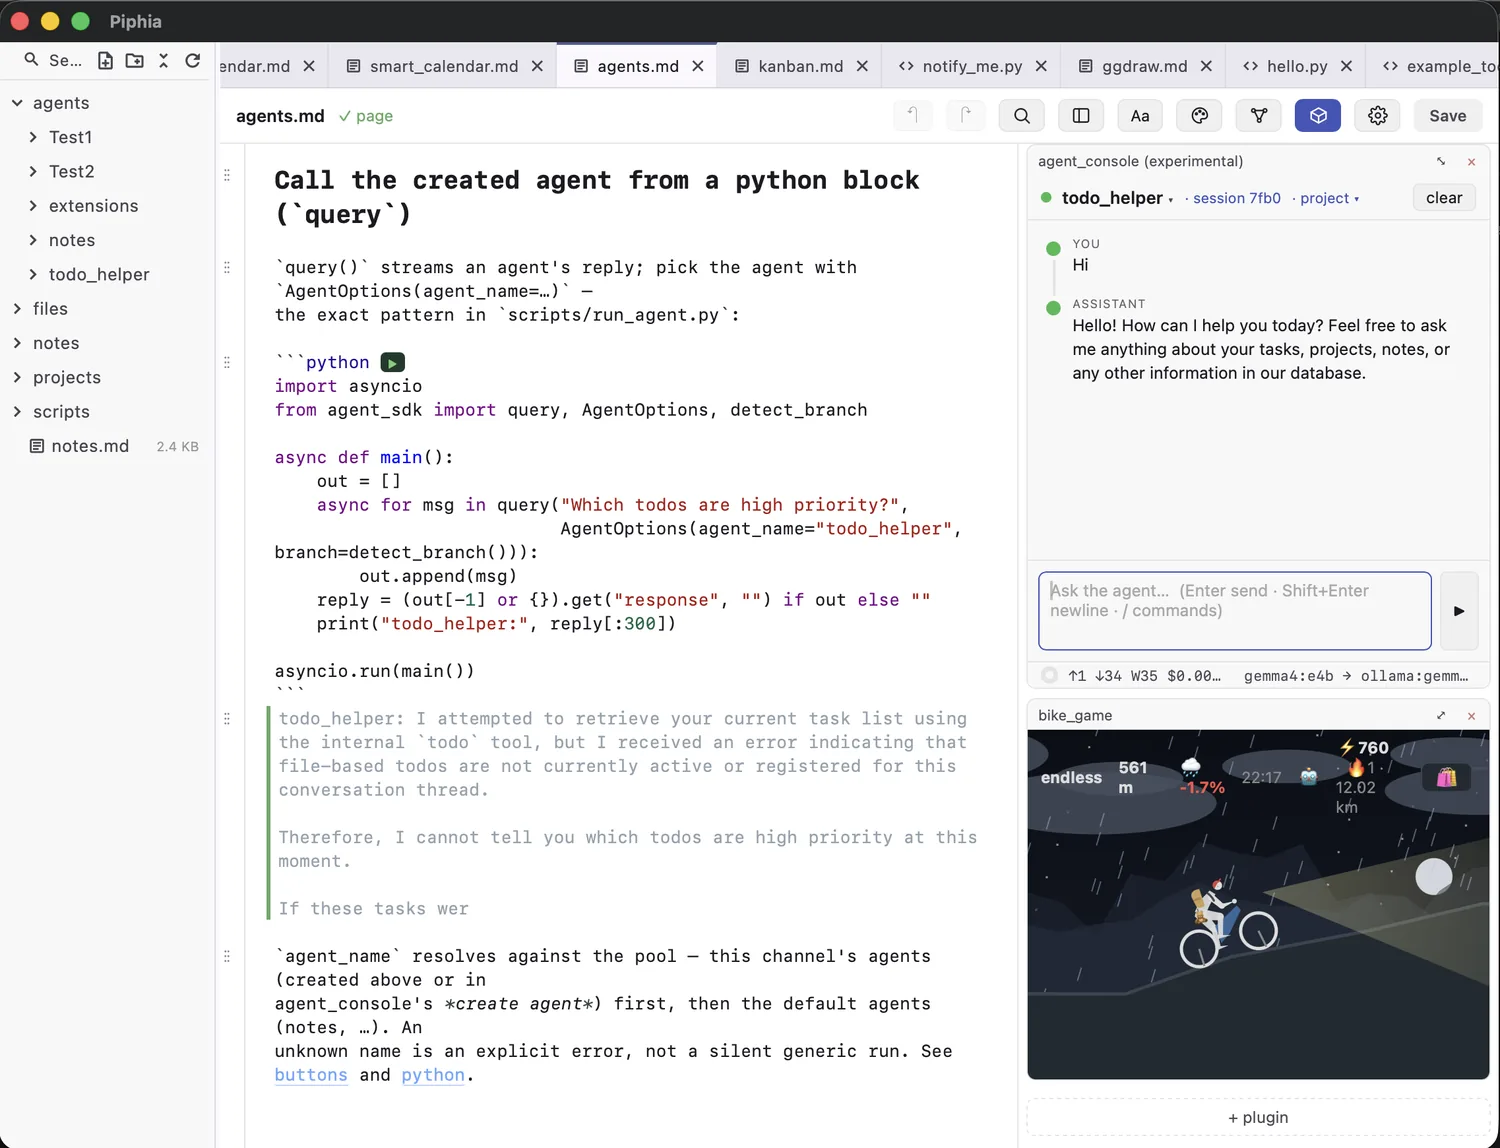
Task: Click the status circle in console footer
Action: coord(1049,675)
